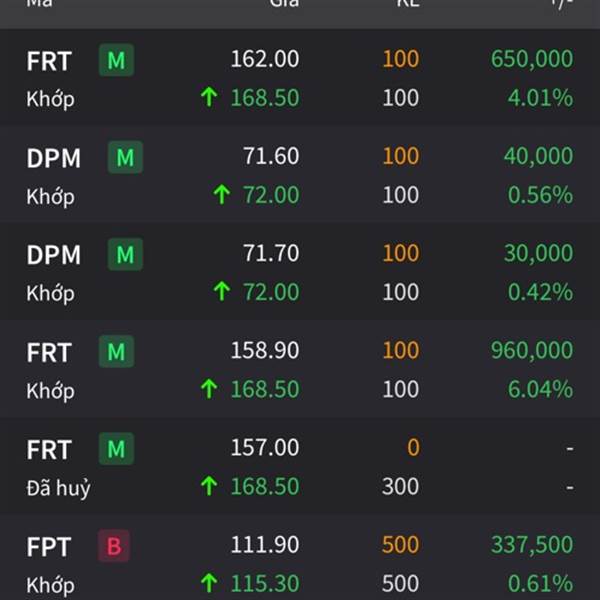Click the red B badge beside FPT
Image resolution: width=600 pixels, height=600 pixels.
pos(114,546)
